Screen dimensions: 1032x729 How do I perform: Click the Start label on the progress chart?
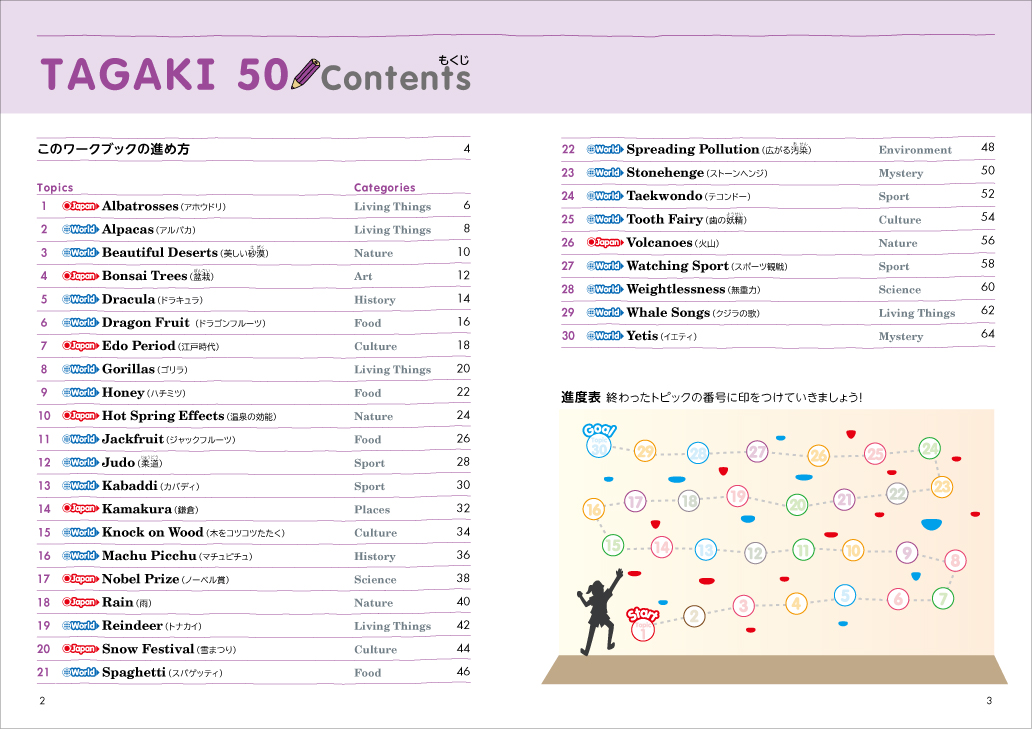(642, 615)
